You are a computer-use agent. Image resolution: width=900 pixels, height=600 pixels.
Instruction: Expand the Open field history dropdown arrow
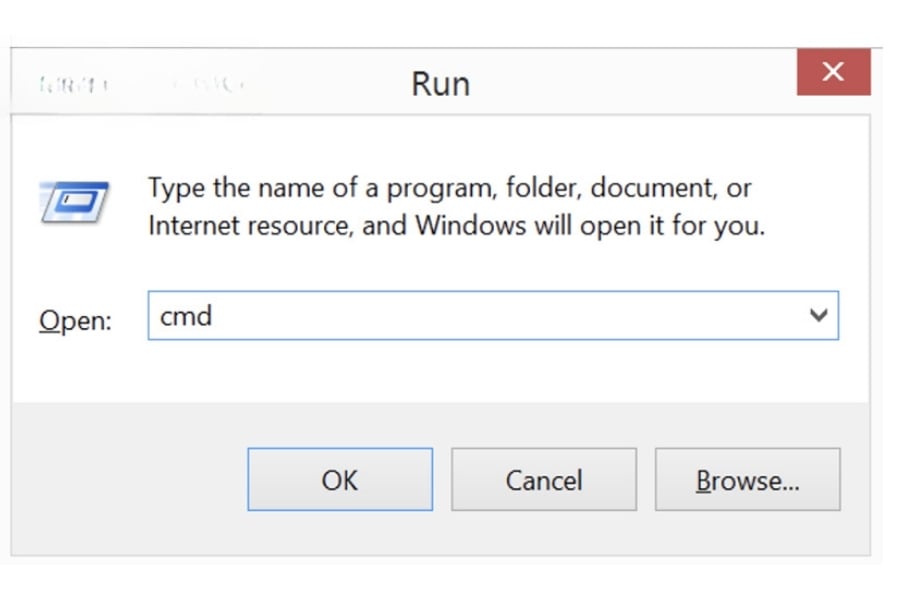(818, 316)
